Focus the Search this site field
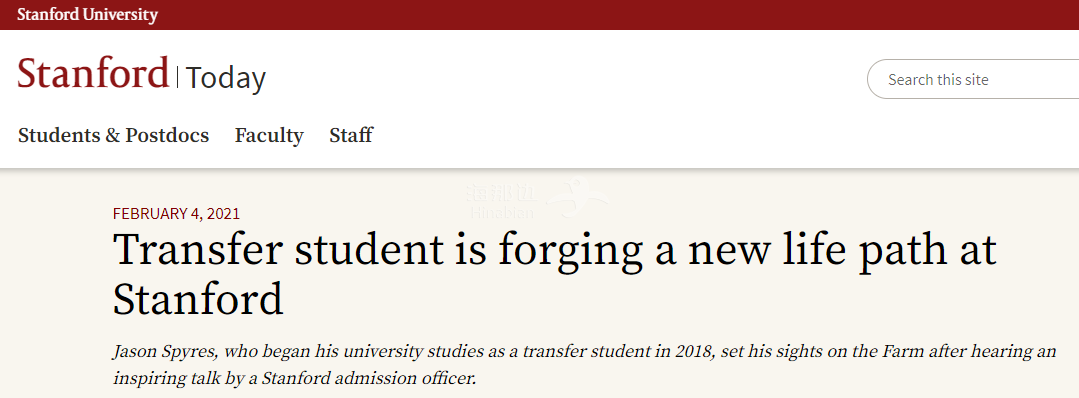Viewport: 1079px width, 398px height. (972, 79)
